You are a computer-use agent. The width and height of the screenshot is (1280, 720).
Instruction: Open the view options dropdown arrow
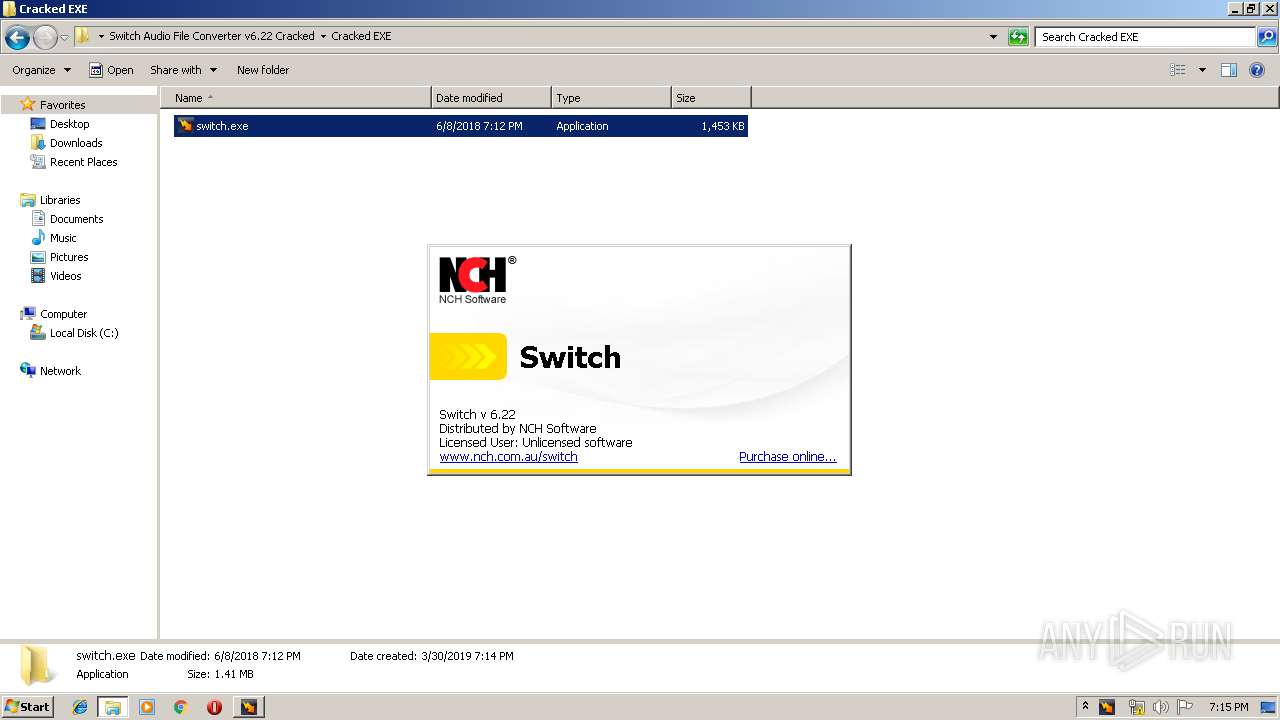point(1202,70)
